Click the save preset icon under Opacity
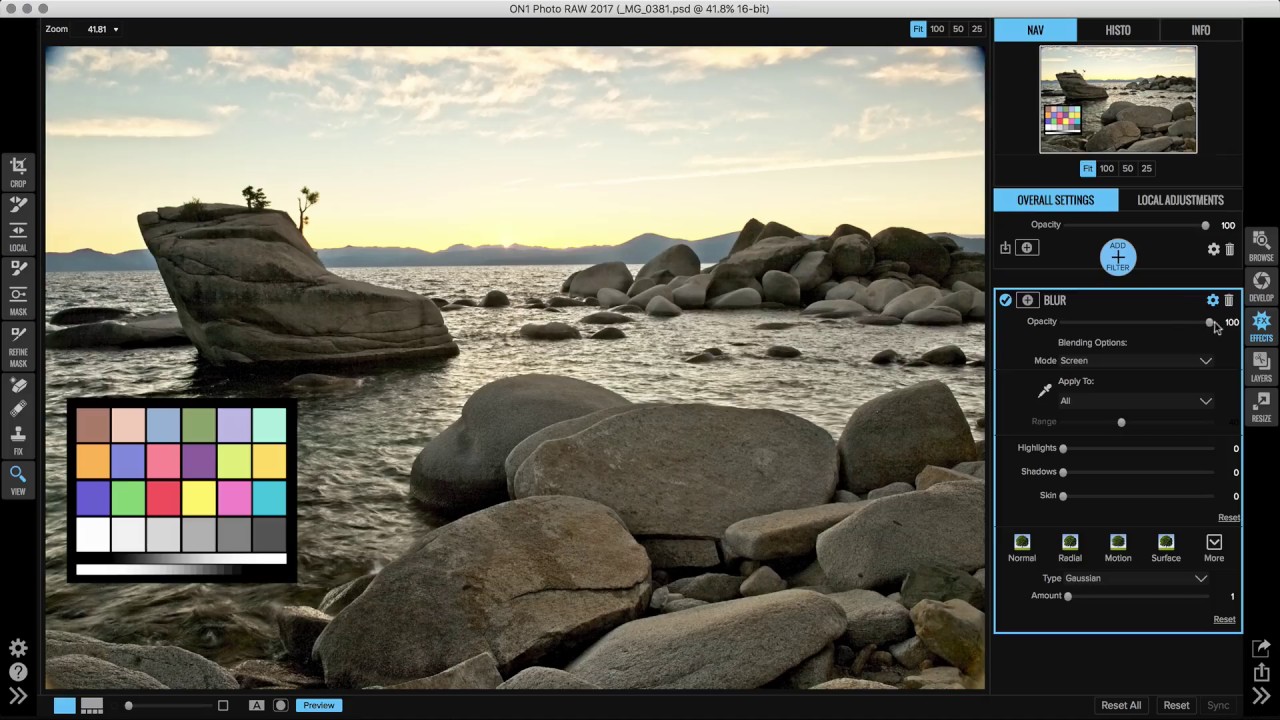The image size is (1280, 720). click(1005, 248)
